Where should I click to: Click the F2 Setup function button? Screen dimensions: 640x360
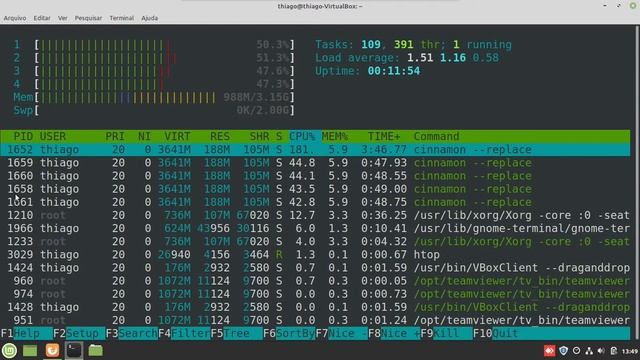(x=79, y=333)
